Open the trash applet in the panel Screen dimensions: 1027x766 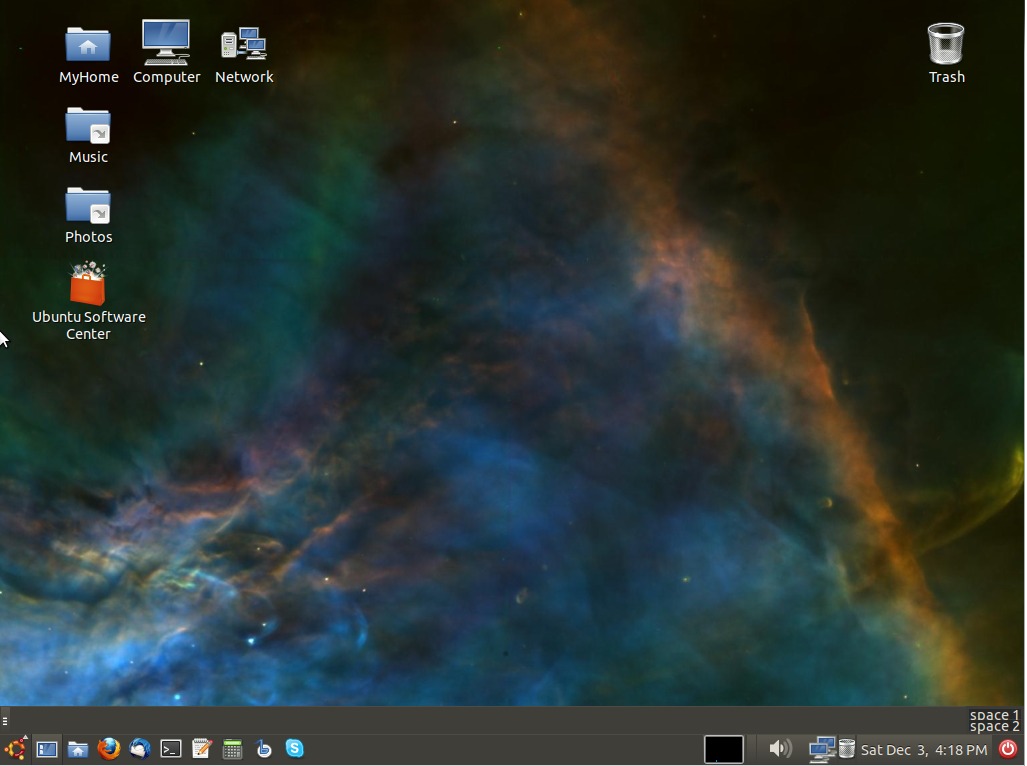pos(846,749)
